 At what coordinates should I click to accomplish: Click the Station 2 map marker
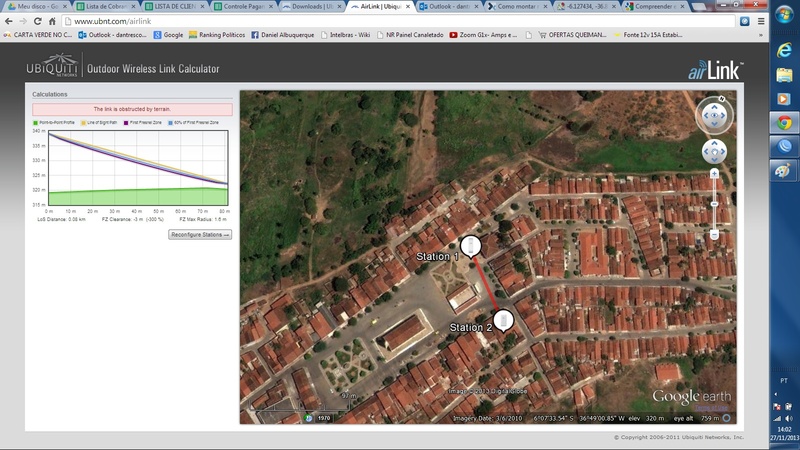pyautogui.click(x=504, y=320)
